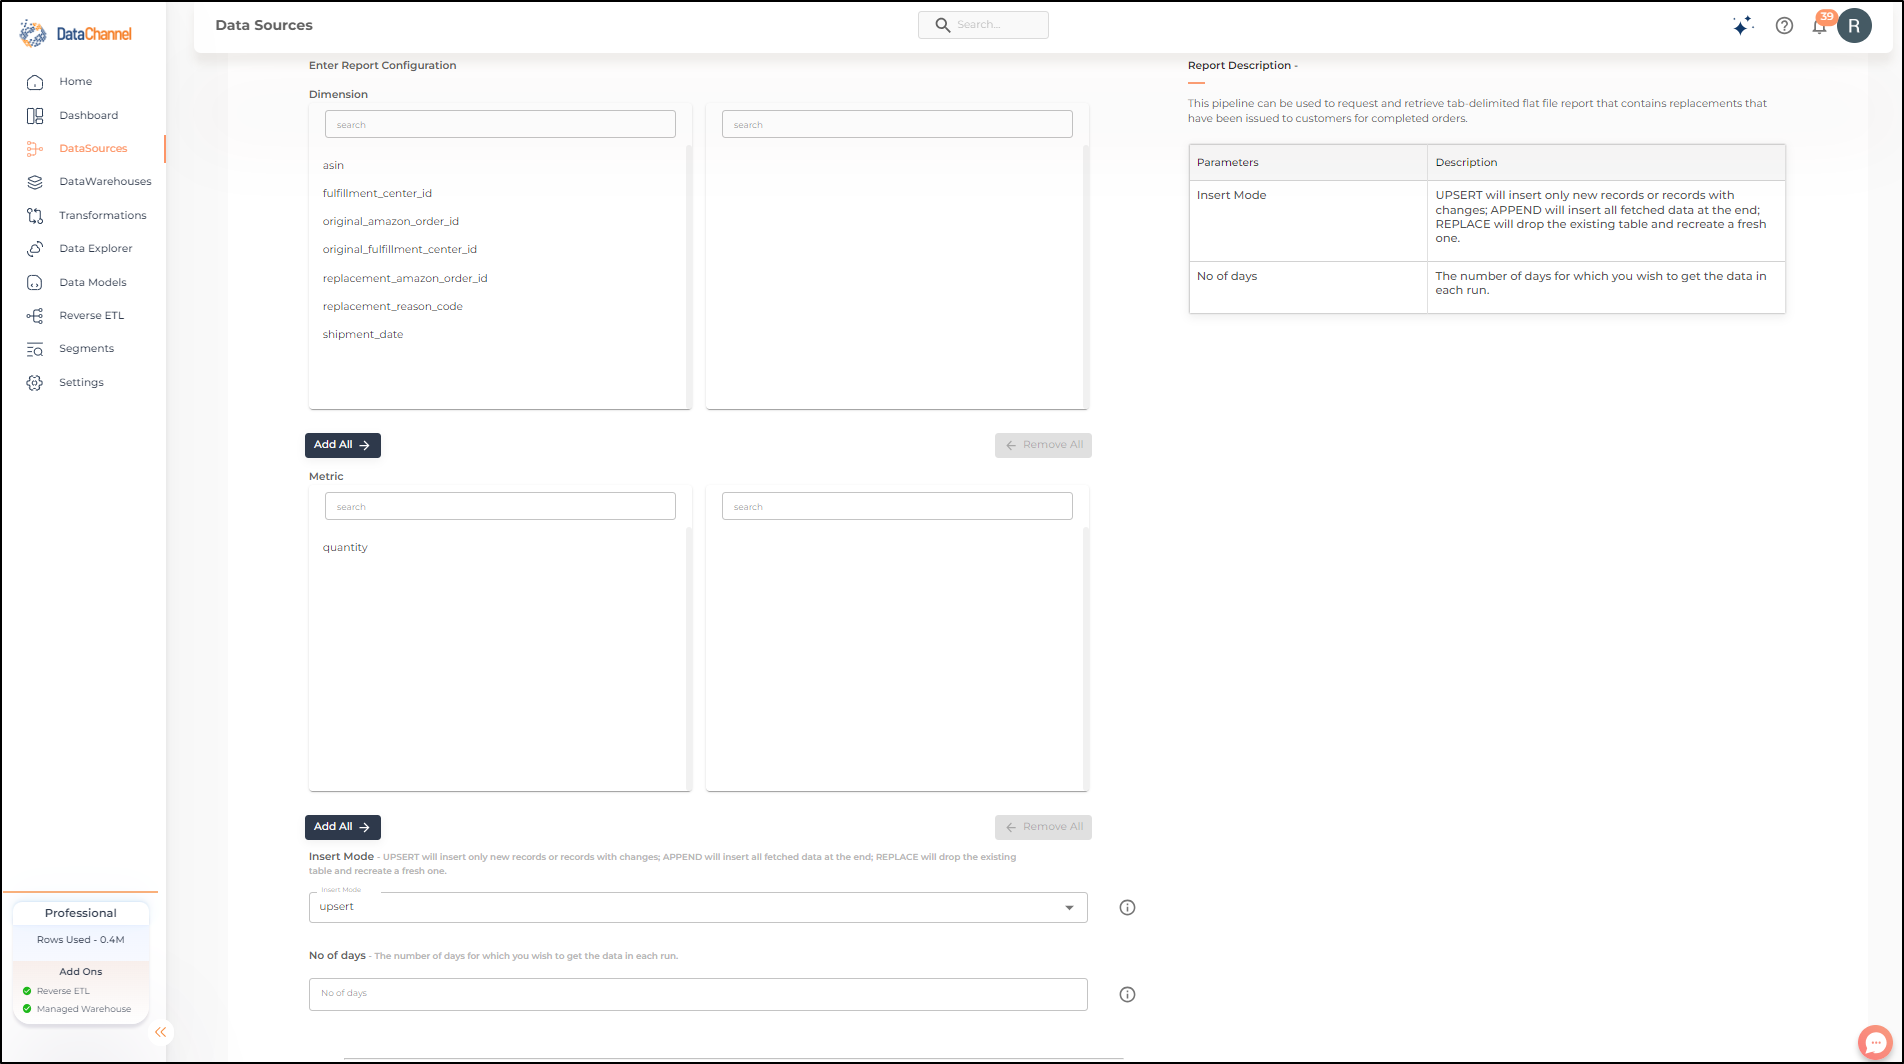Collapse the sidebar with double chevron

click(160, 1032)
